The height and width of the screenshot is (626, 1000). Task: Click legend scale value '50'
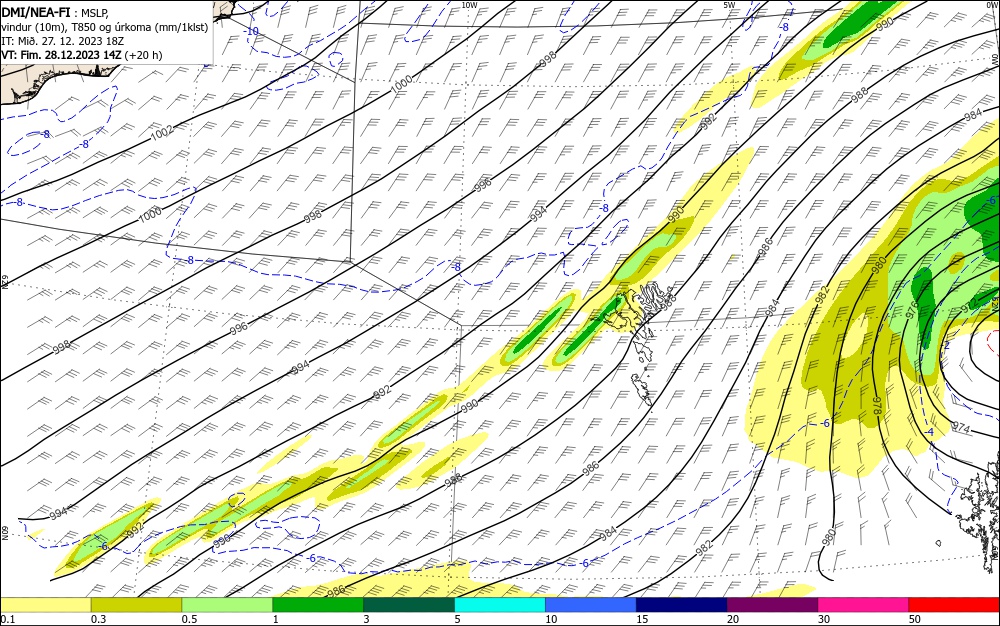click(x=915, y=619)
